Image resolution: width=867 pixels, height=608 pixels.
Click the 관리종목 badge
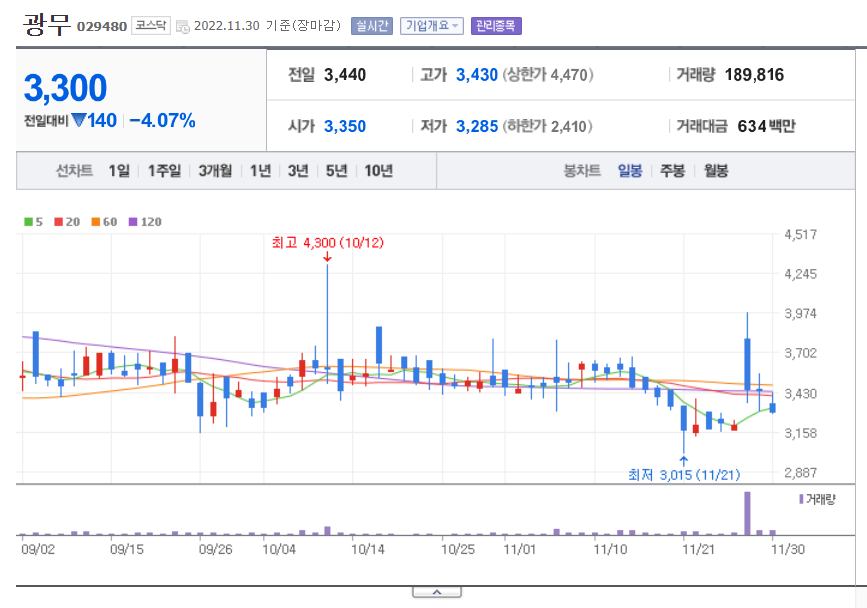(496, 26)
